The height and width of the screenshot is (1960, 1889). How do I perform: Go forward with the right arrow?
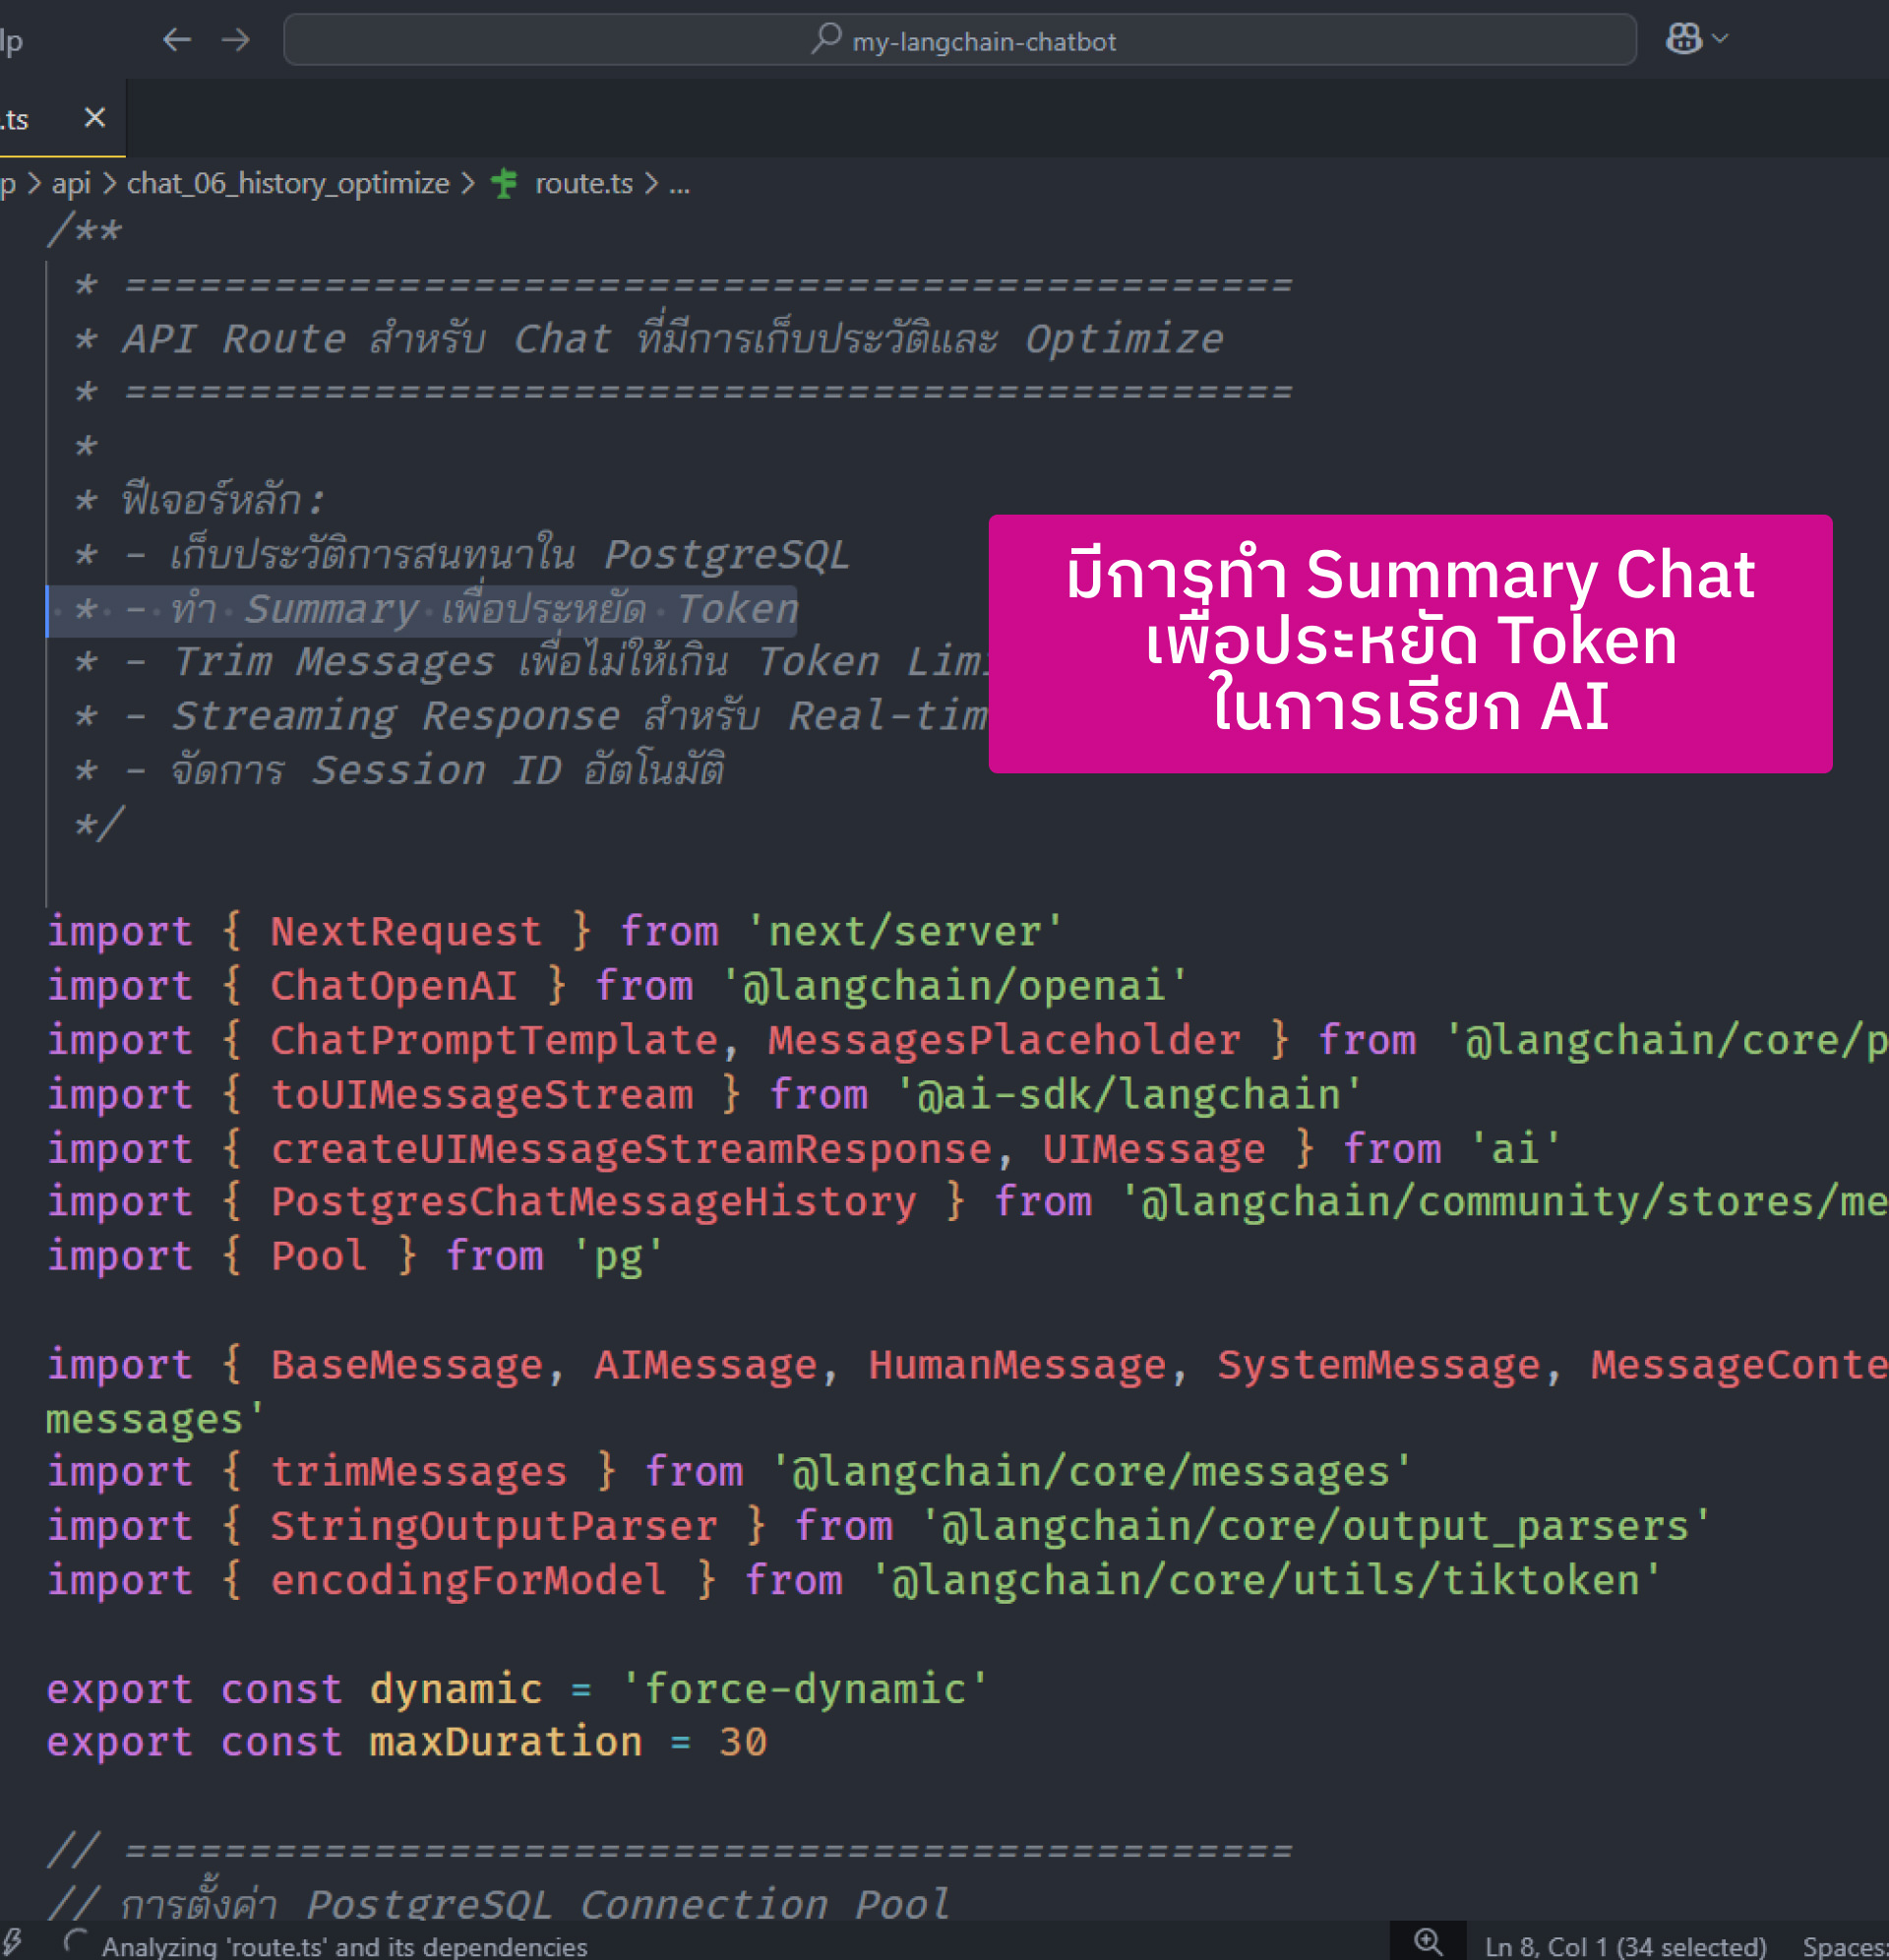tap(236, 40)
